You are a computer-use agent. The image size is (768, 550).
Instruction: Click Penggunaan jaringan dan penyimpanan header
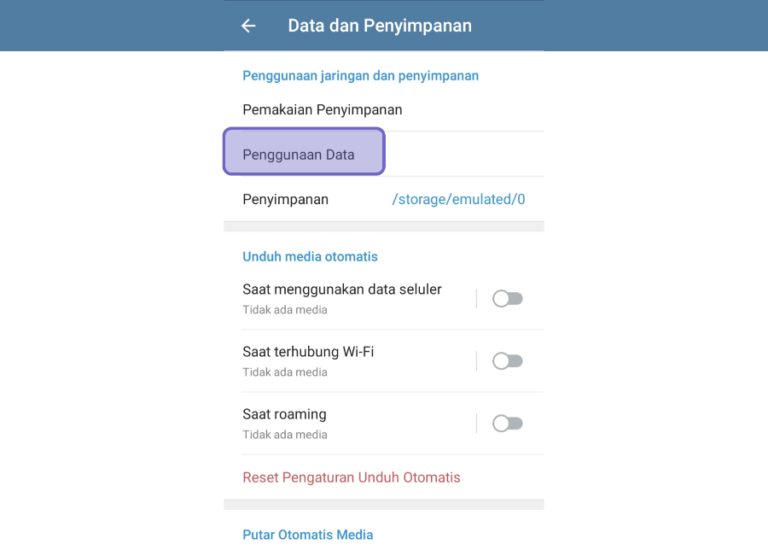tap(360, 76)
